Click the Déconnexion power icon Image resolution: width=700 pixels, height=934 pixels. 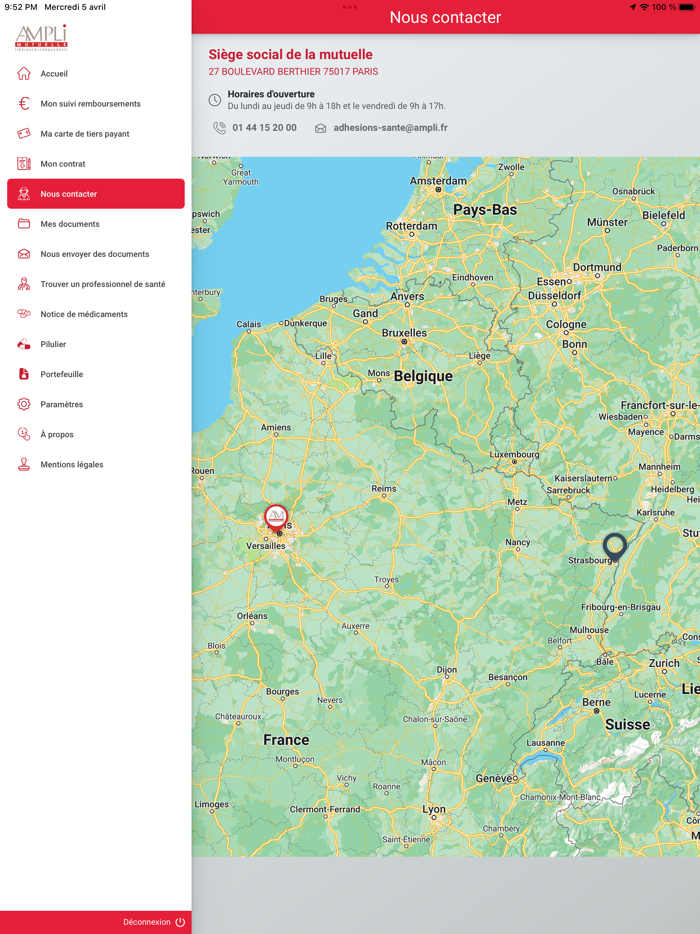click(180, 922)
